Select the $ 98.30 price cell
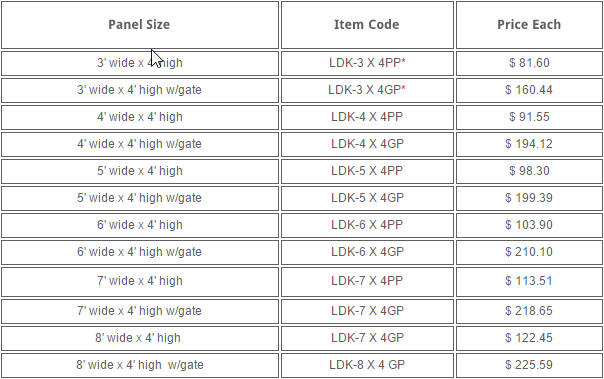Screen dimensions: 604x379 tap(529, 171)
